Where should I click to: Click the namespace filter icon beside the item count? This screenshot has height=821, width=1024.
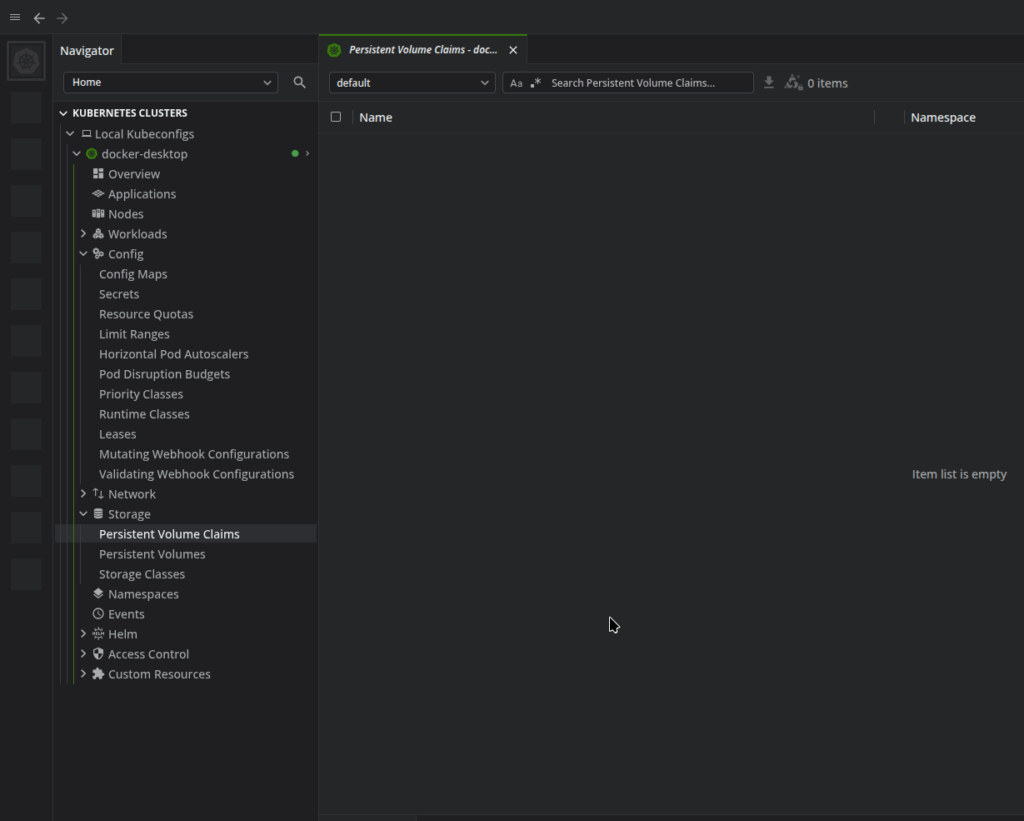(x=792, y=83)
